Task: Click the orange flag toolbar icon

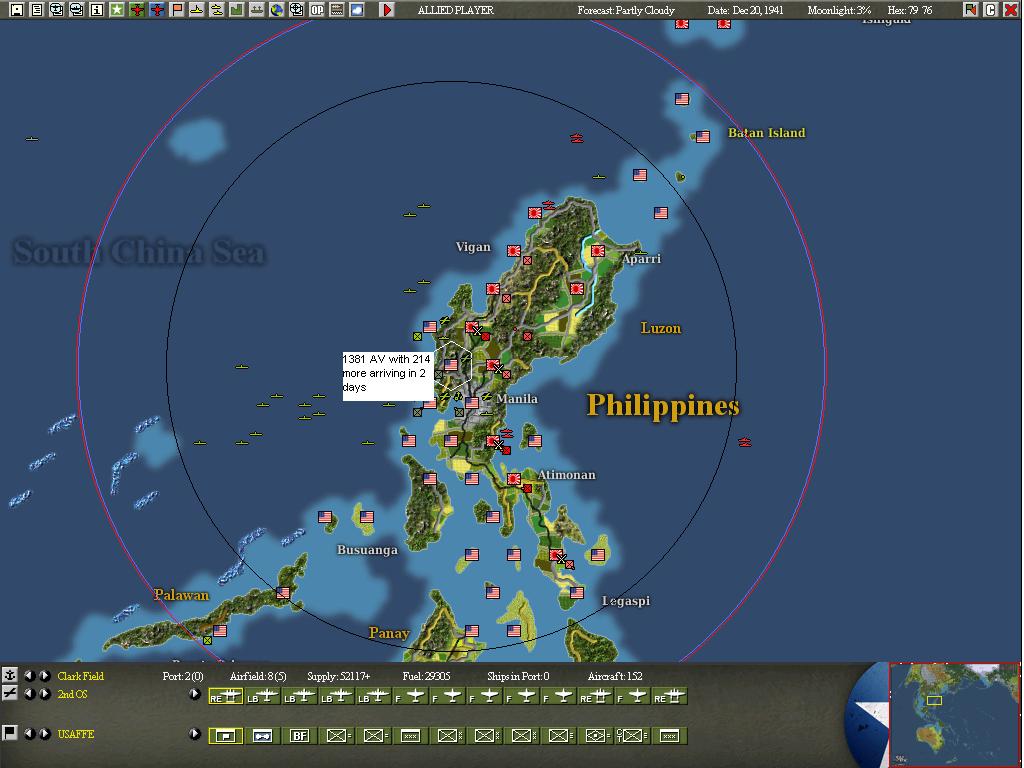Action: 177,10
